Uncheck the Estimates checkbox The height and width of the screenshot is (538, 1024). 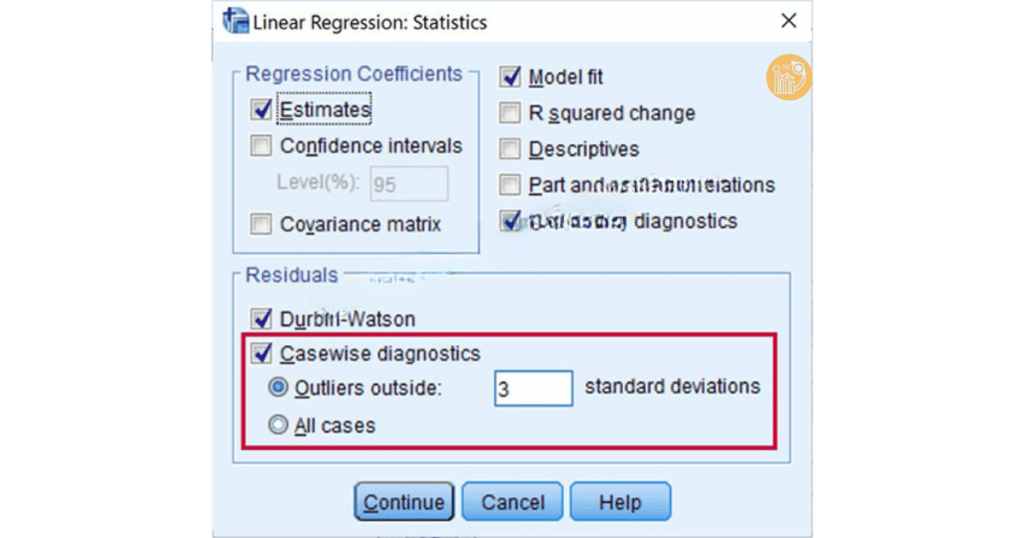[262, 109]
